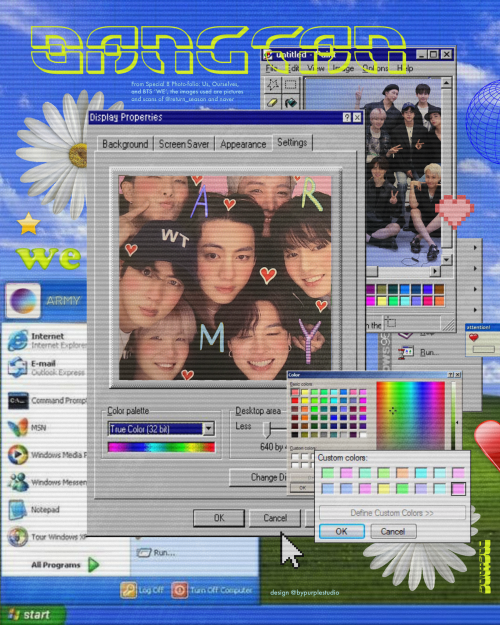The width and height of the screenshot is (500, 625).
Task: Open the File menu in Paint
Action: 271,69
